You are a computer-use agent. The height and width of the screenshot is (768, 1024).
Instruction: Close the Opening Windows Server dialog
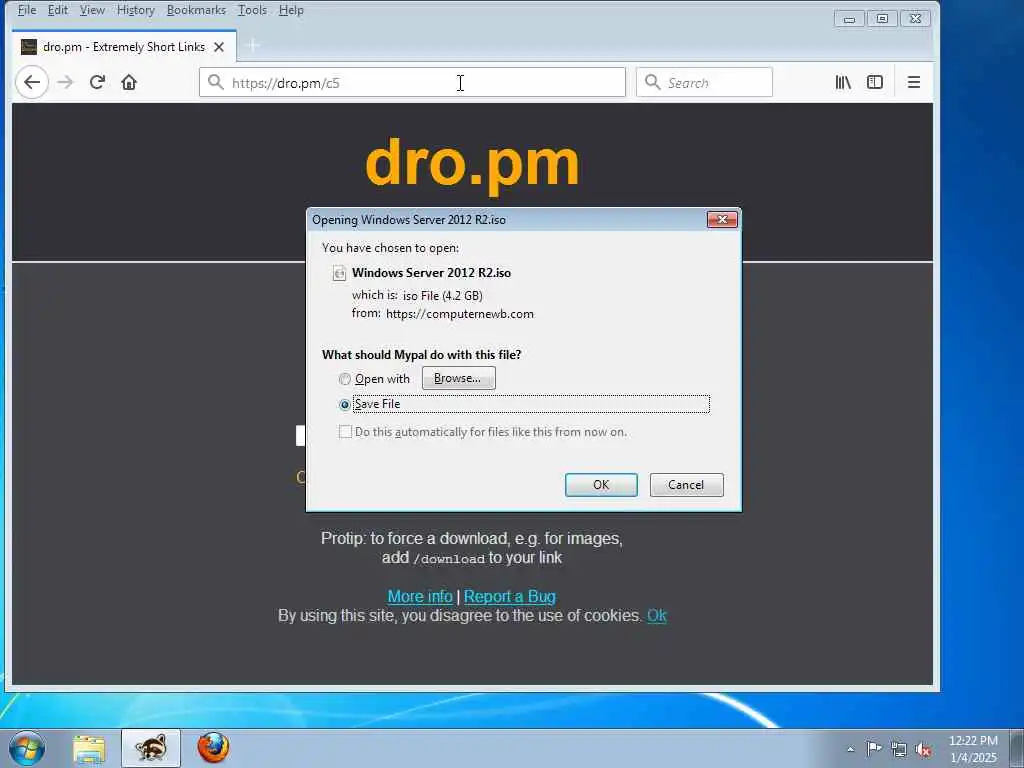pos(722,219)
